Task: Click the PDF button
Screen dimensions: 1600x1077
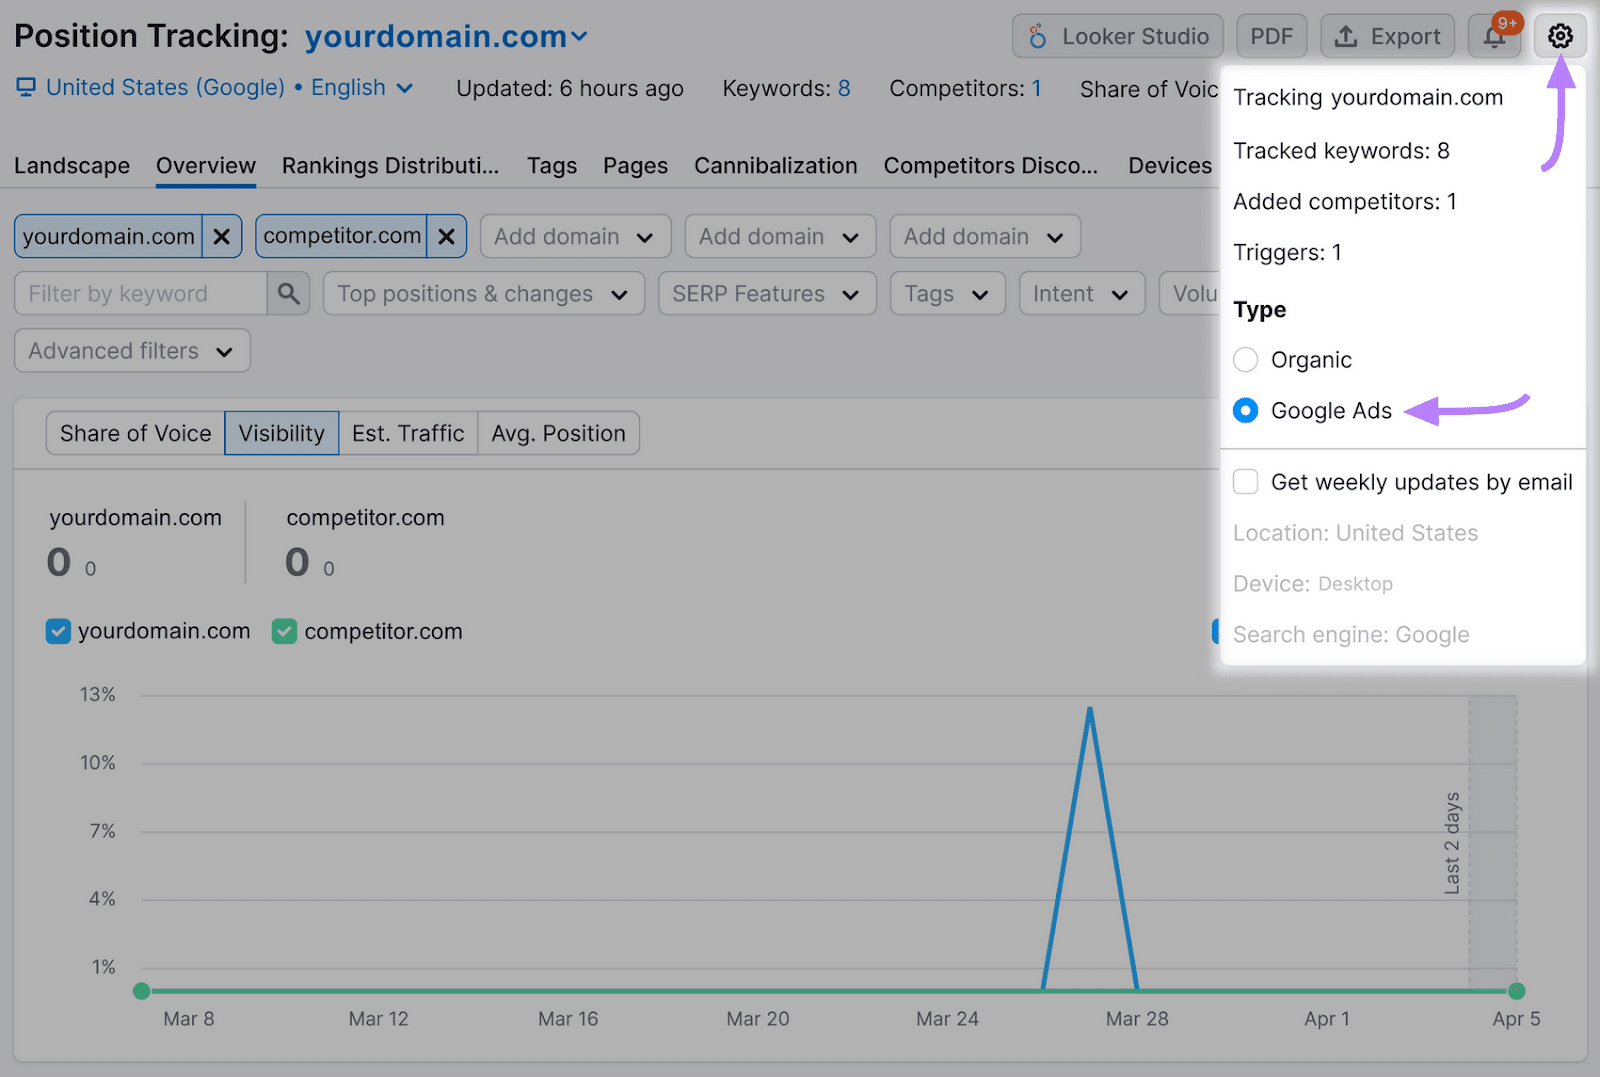Action: tap(1271, 36)
